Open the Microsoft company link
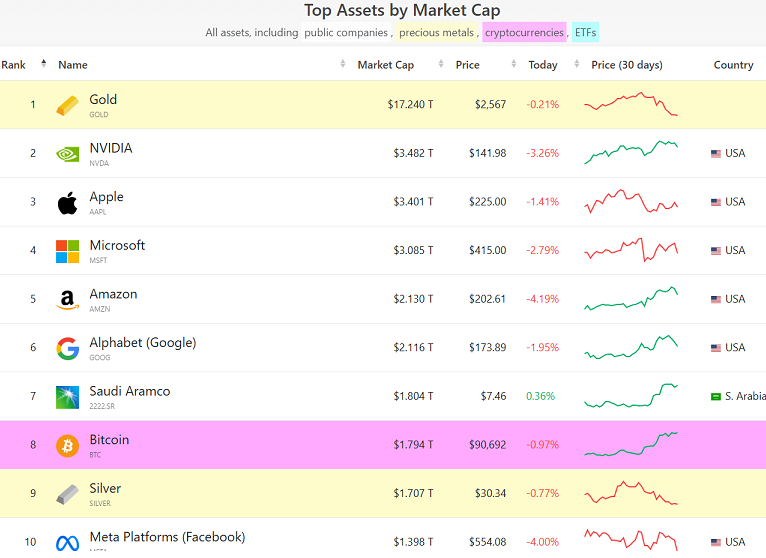The height and width of the screenshot is (558, 766). coord(117,245)
